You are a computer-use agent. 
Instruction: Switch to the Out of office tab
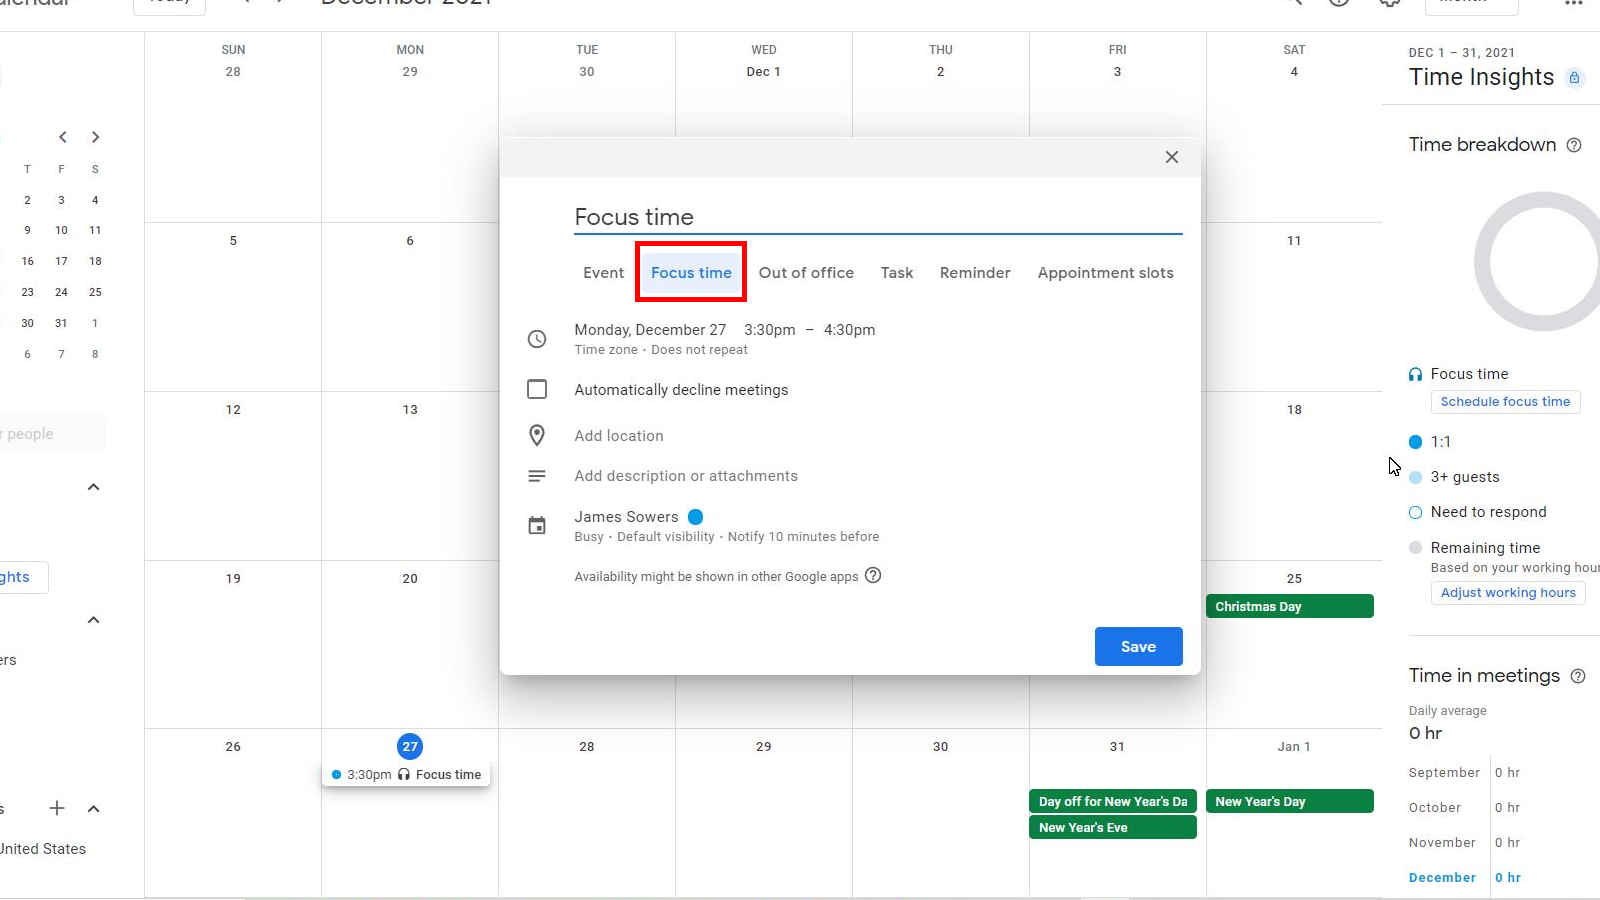click(806, 273)
